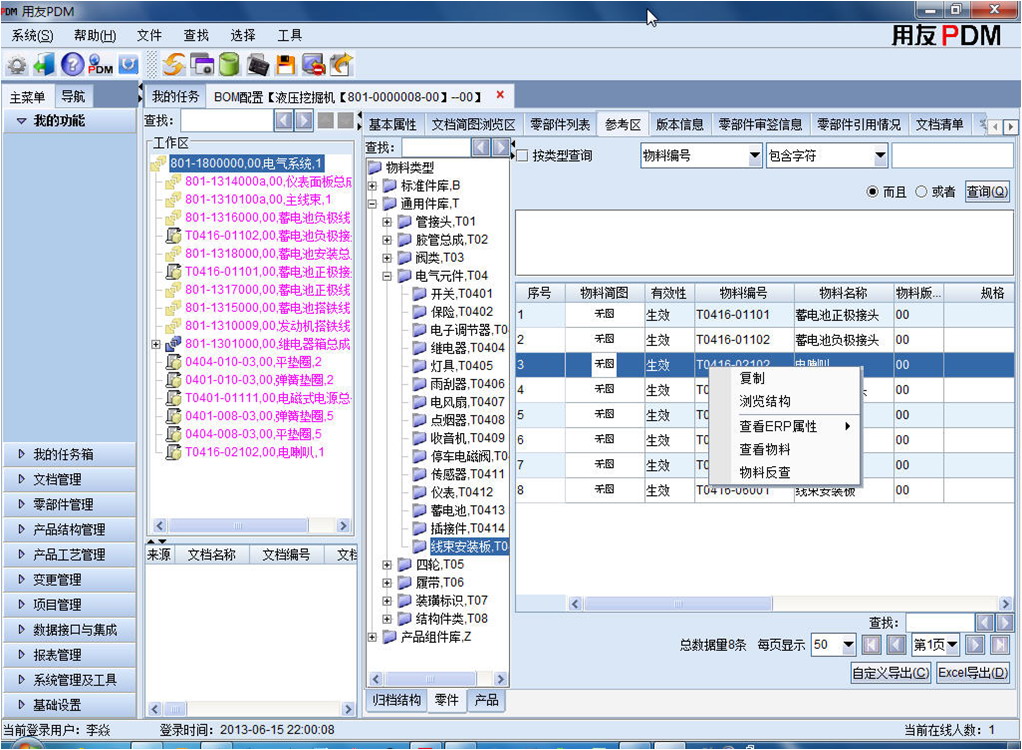Click the 物料简图 thumbnail icon in row 1
This screenshot has width=1022, height=750.
pos(604,314)
